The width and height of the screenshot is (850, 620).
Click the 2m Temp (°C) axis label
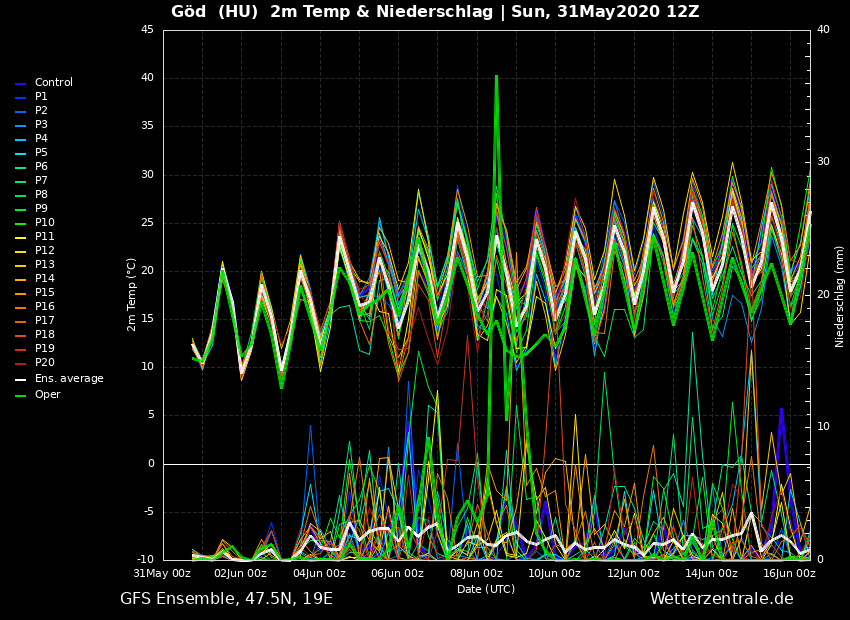coord(132,294)
